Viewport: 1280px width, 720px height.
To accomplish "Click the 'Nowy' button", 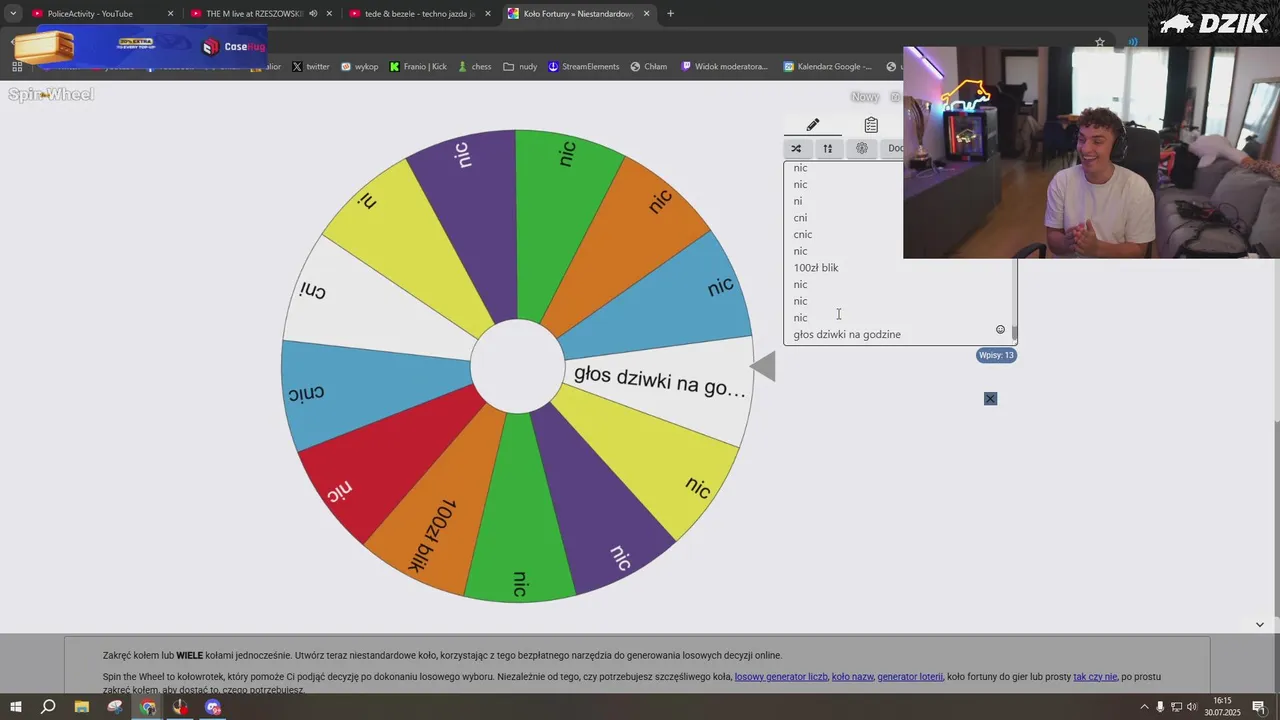I will coord(865,97).
